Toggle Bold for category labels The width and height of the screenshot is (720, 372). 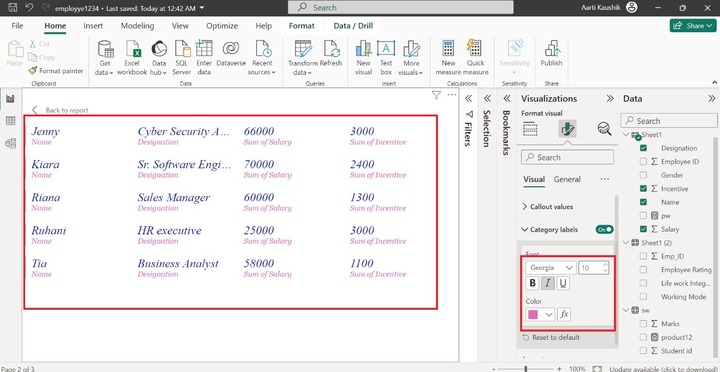[532, 283]
